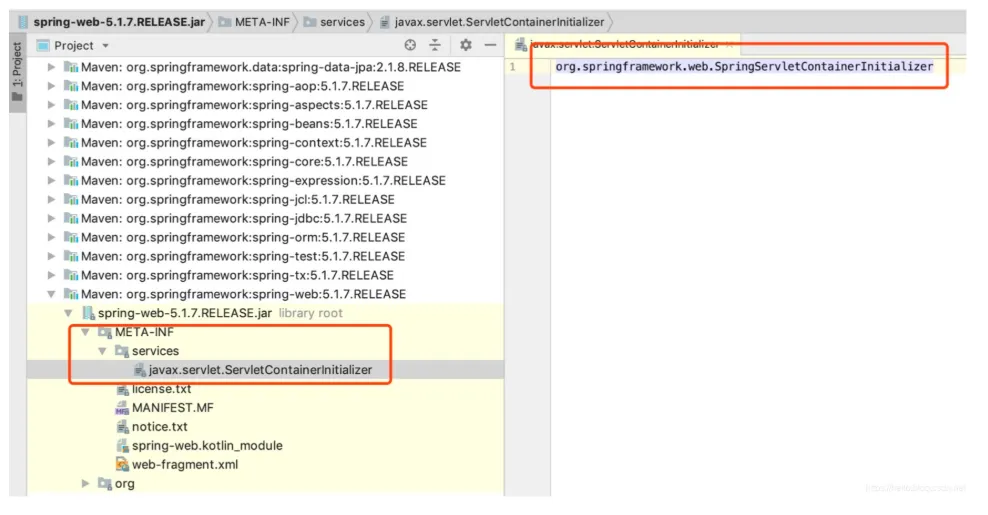Click org.springframework.web.SpringServletContainerInitializer text in editor

coord(744,66)
